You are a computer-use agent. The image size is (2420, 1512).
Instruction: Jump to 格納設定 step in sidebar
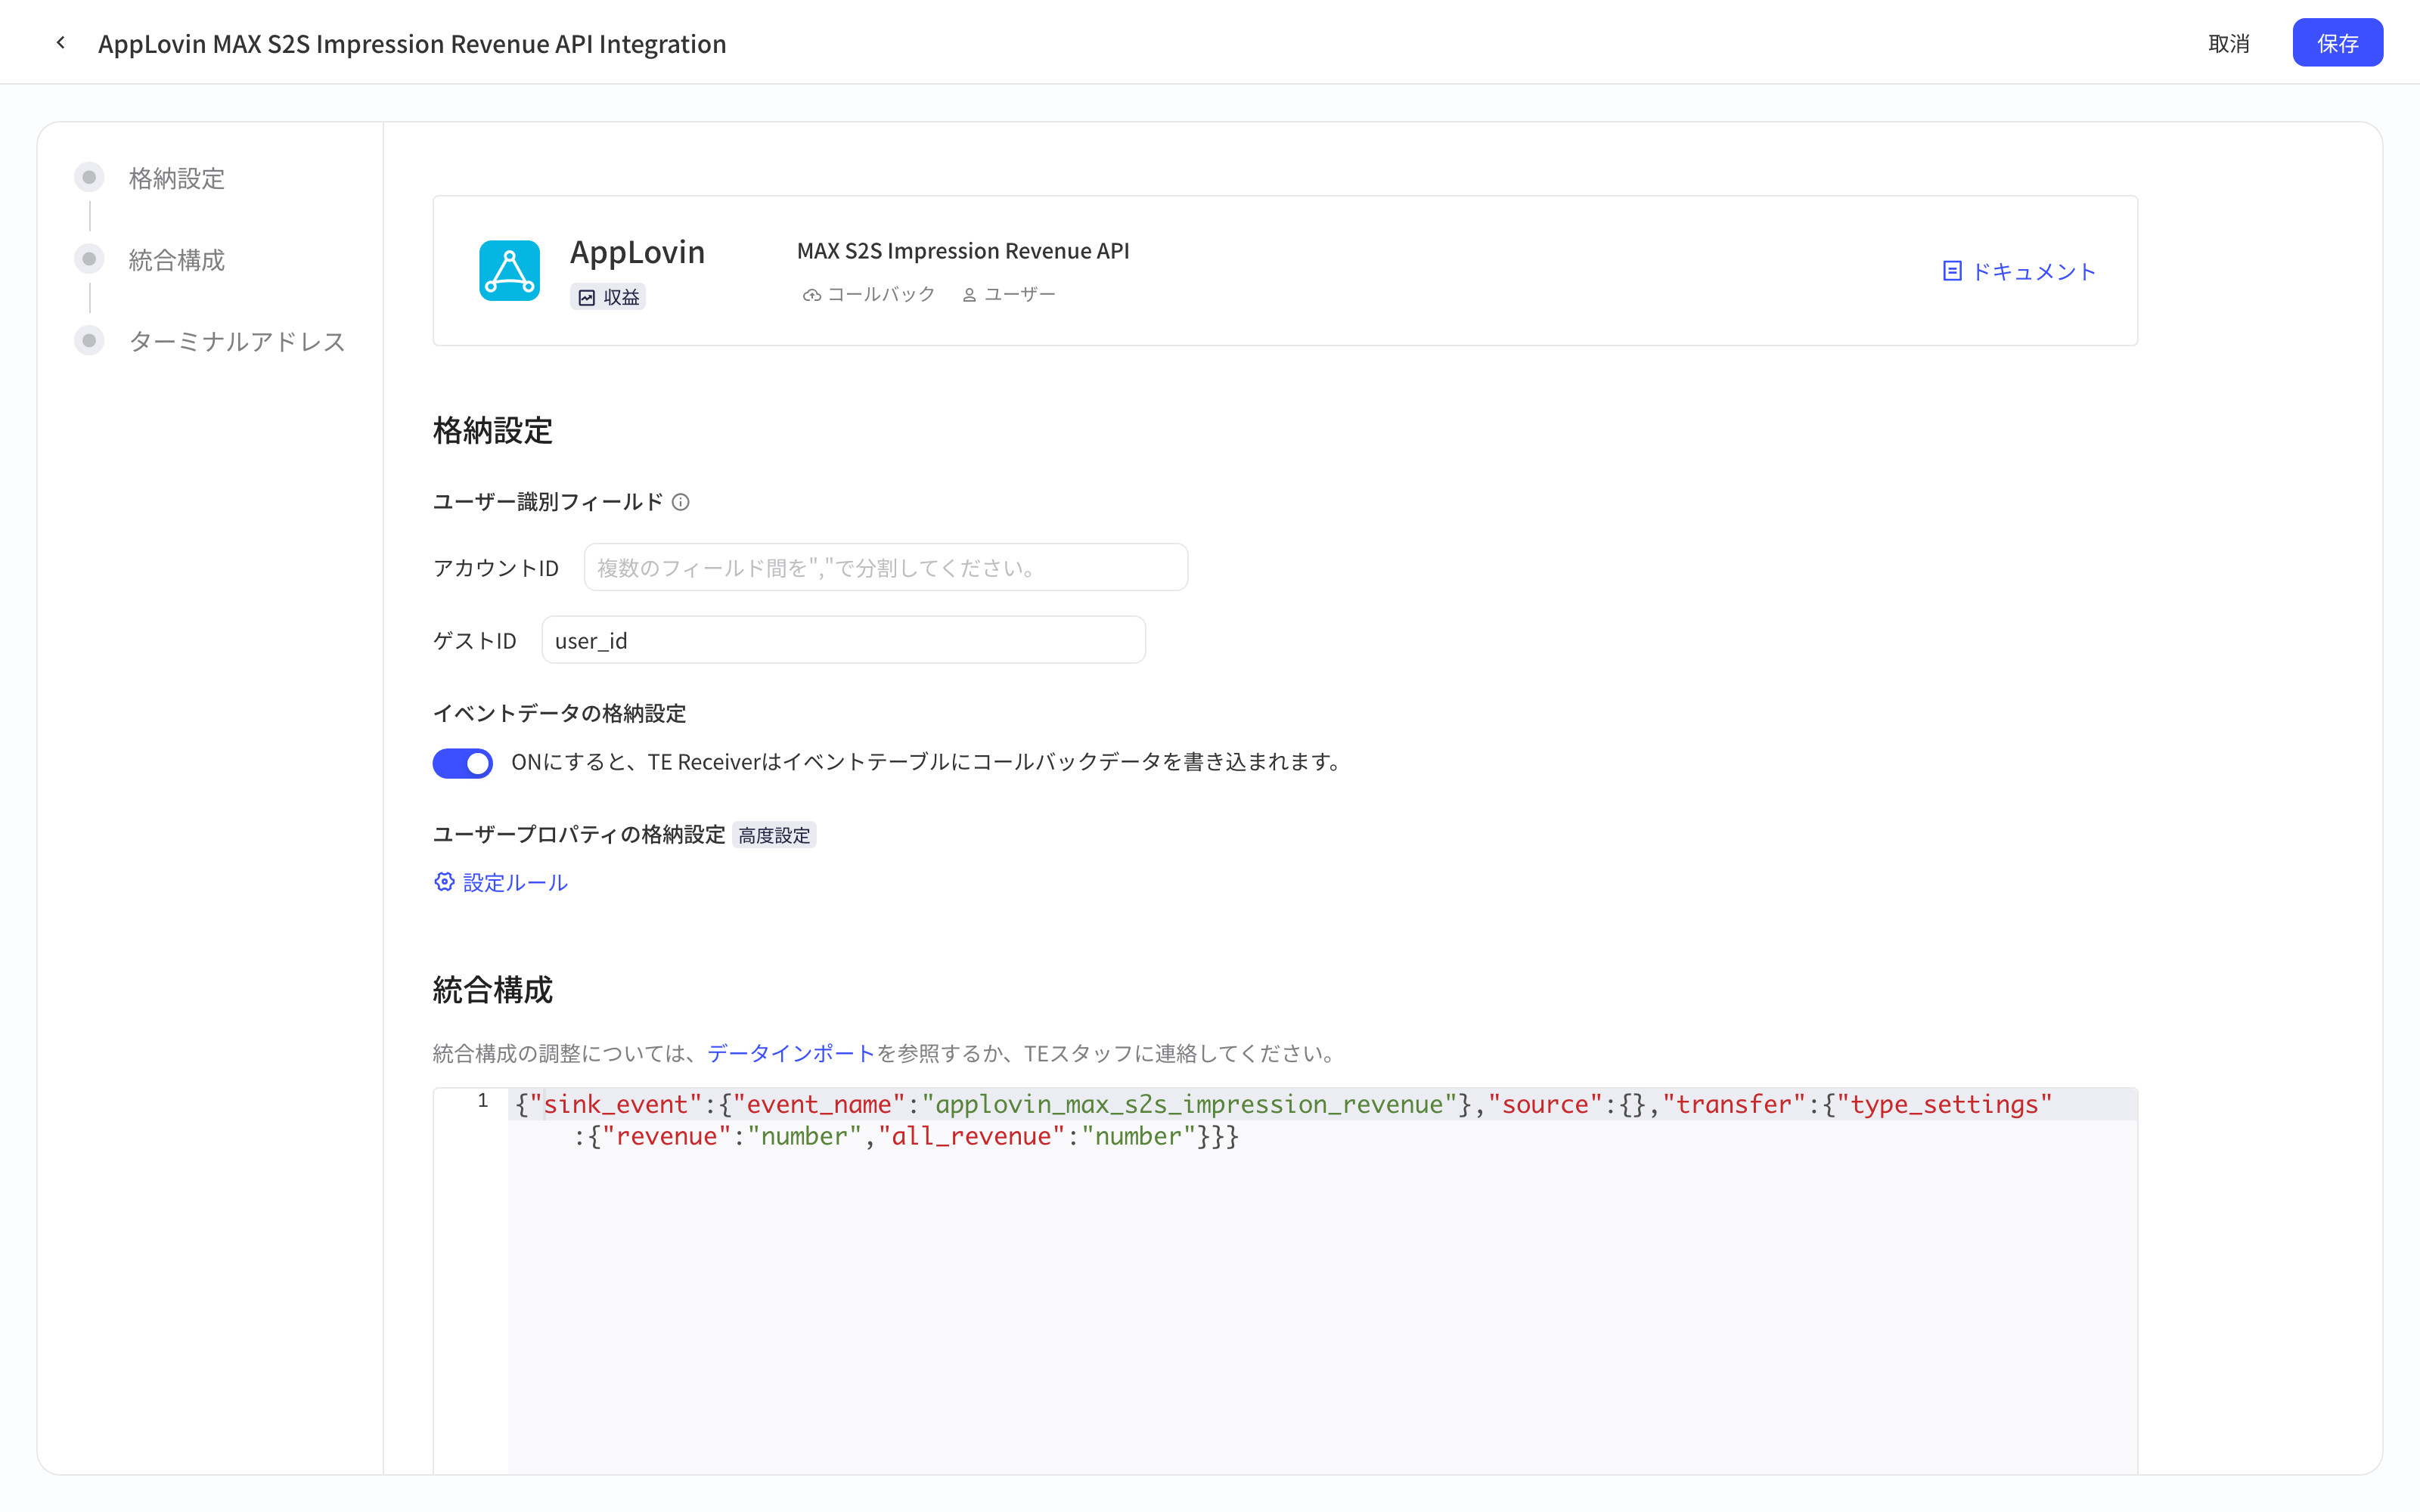177,178
